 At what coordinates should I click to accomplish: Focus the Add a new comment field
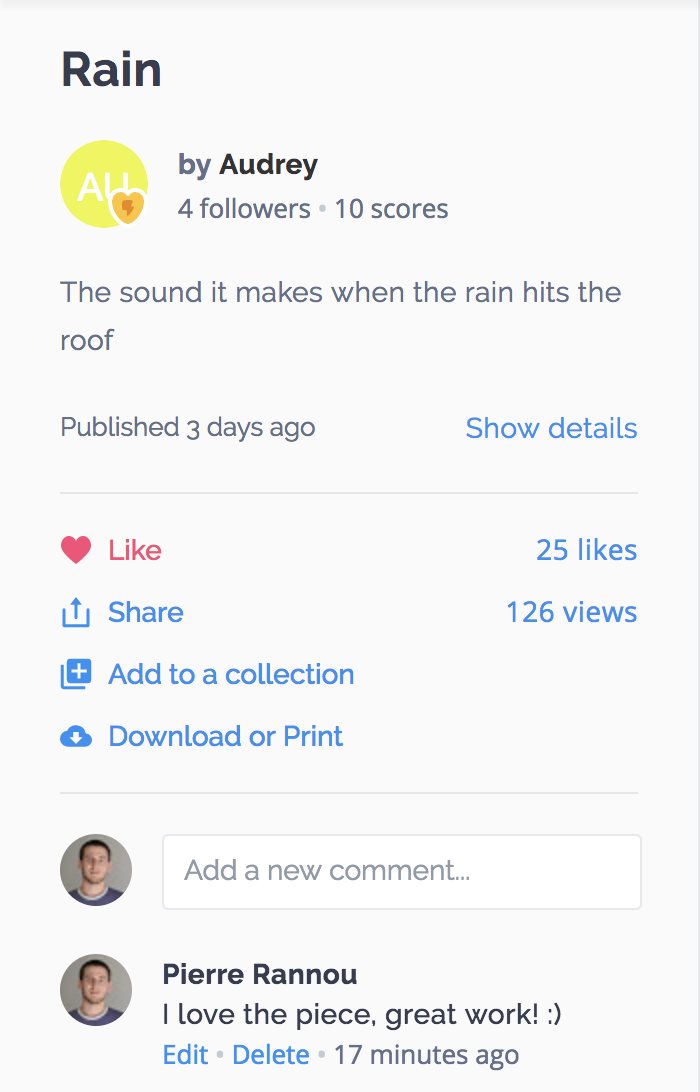402,872
